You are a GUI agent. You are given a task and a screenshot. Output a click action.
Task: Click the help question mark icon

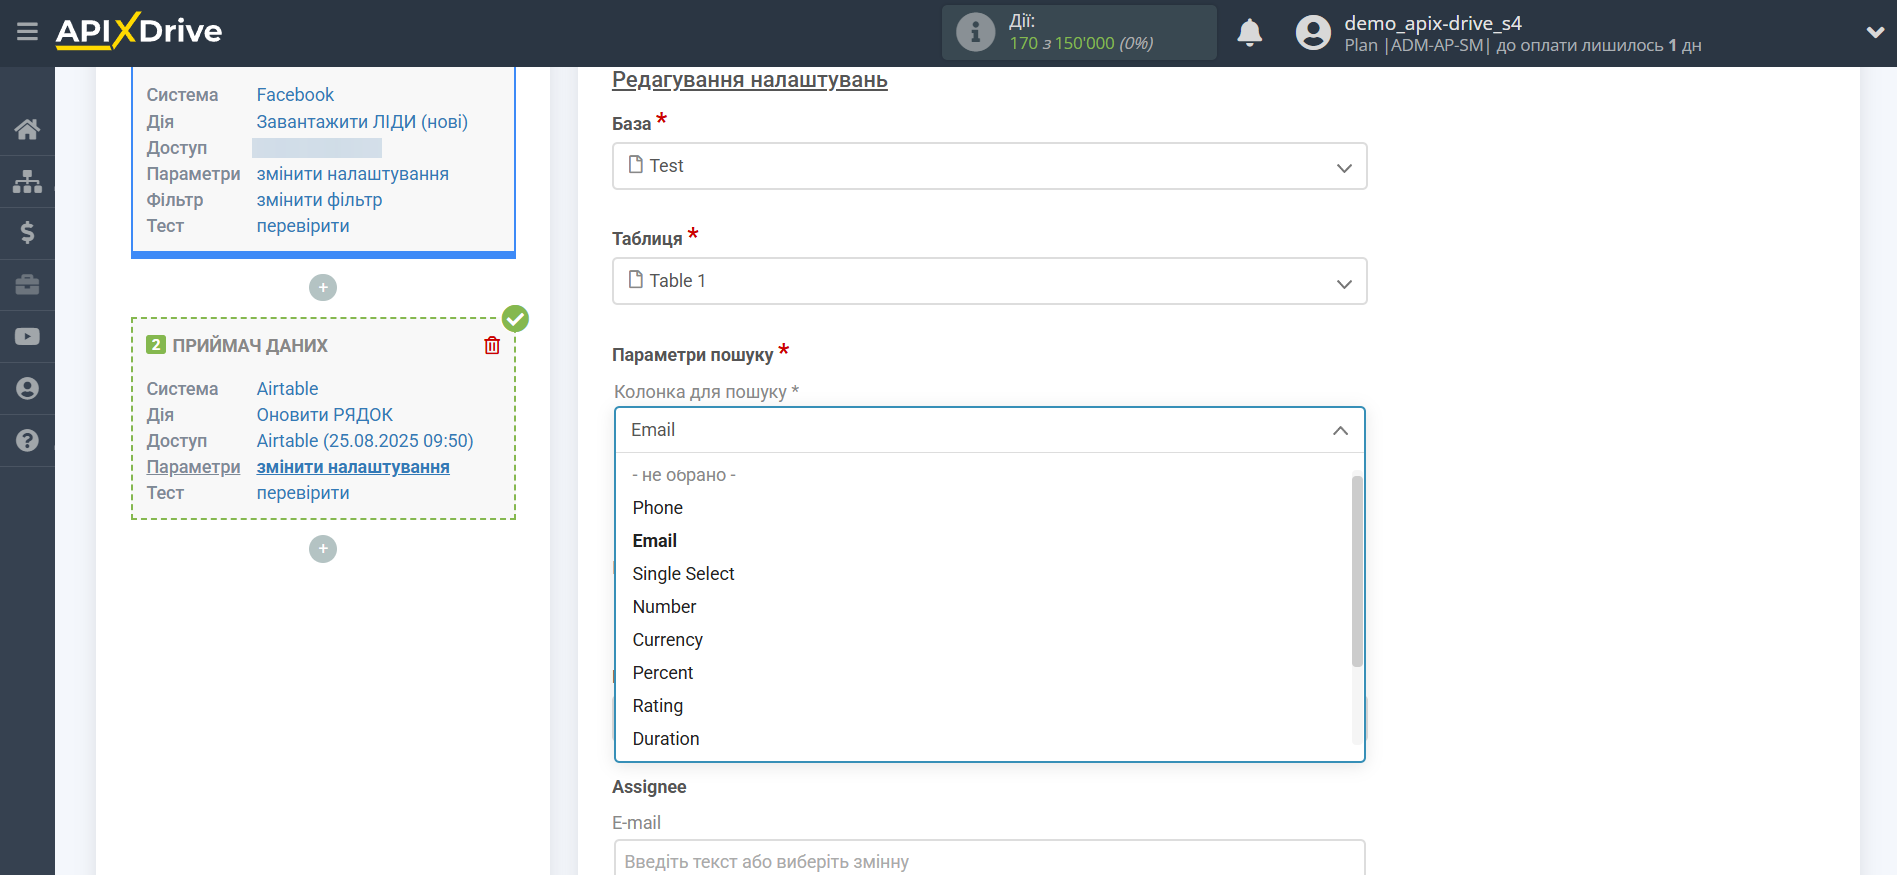[x=27, y=440]
